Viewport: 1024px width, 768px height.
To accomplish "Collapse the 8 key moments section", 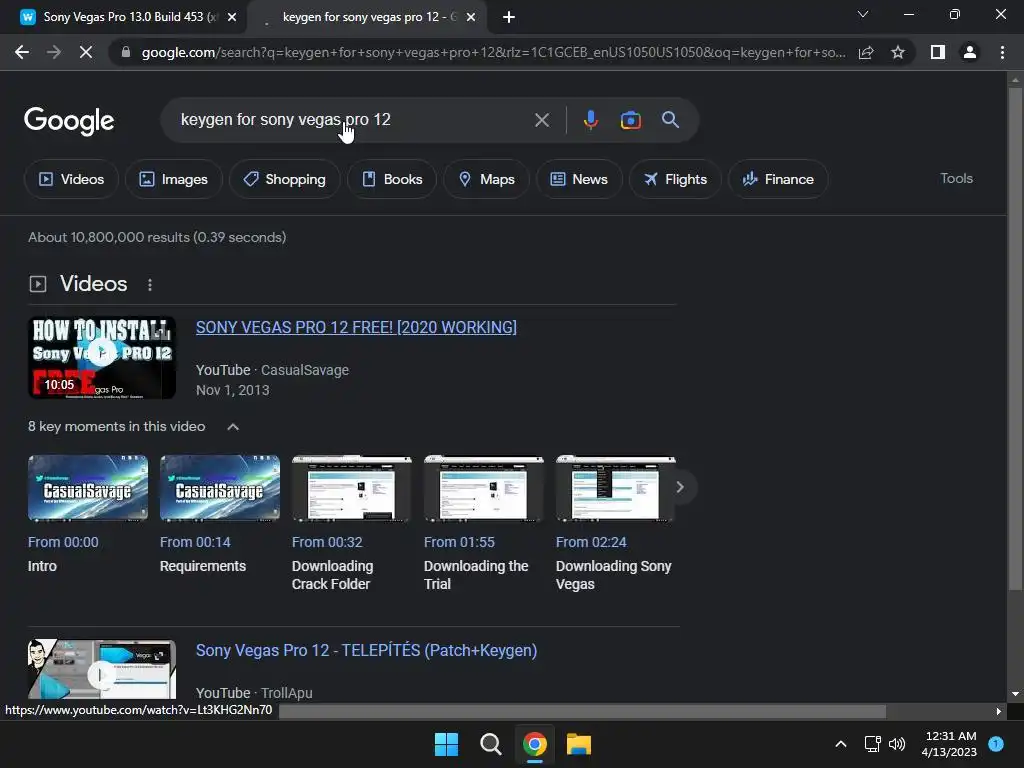I will [x=233, y=427].
